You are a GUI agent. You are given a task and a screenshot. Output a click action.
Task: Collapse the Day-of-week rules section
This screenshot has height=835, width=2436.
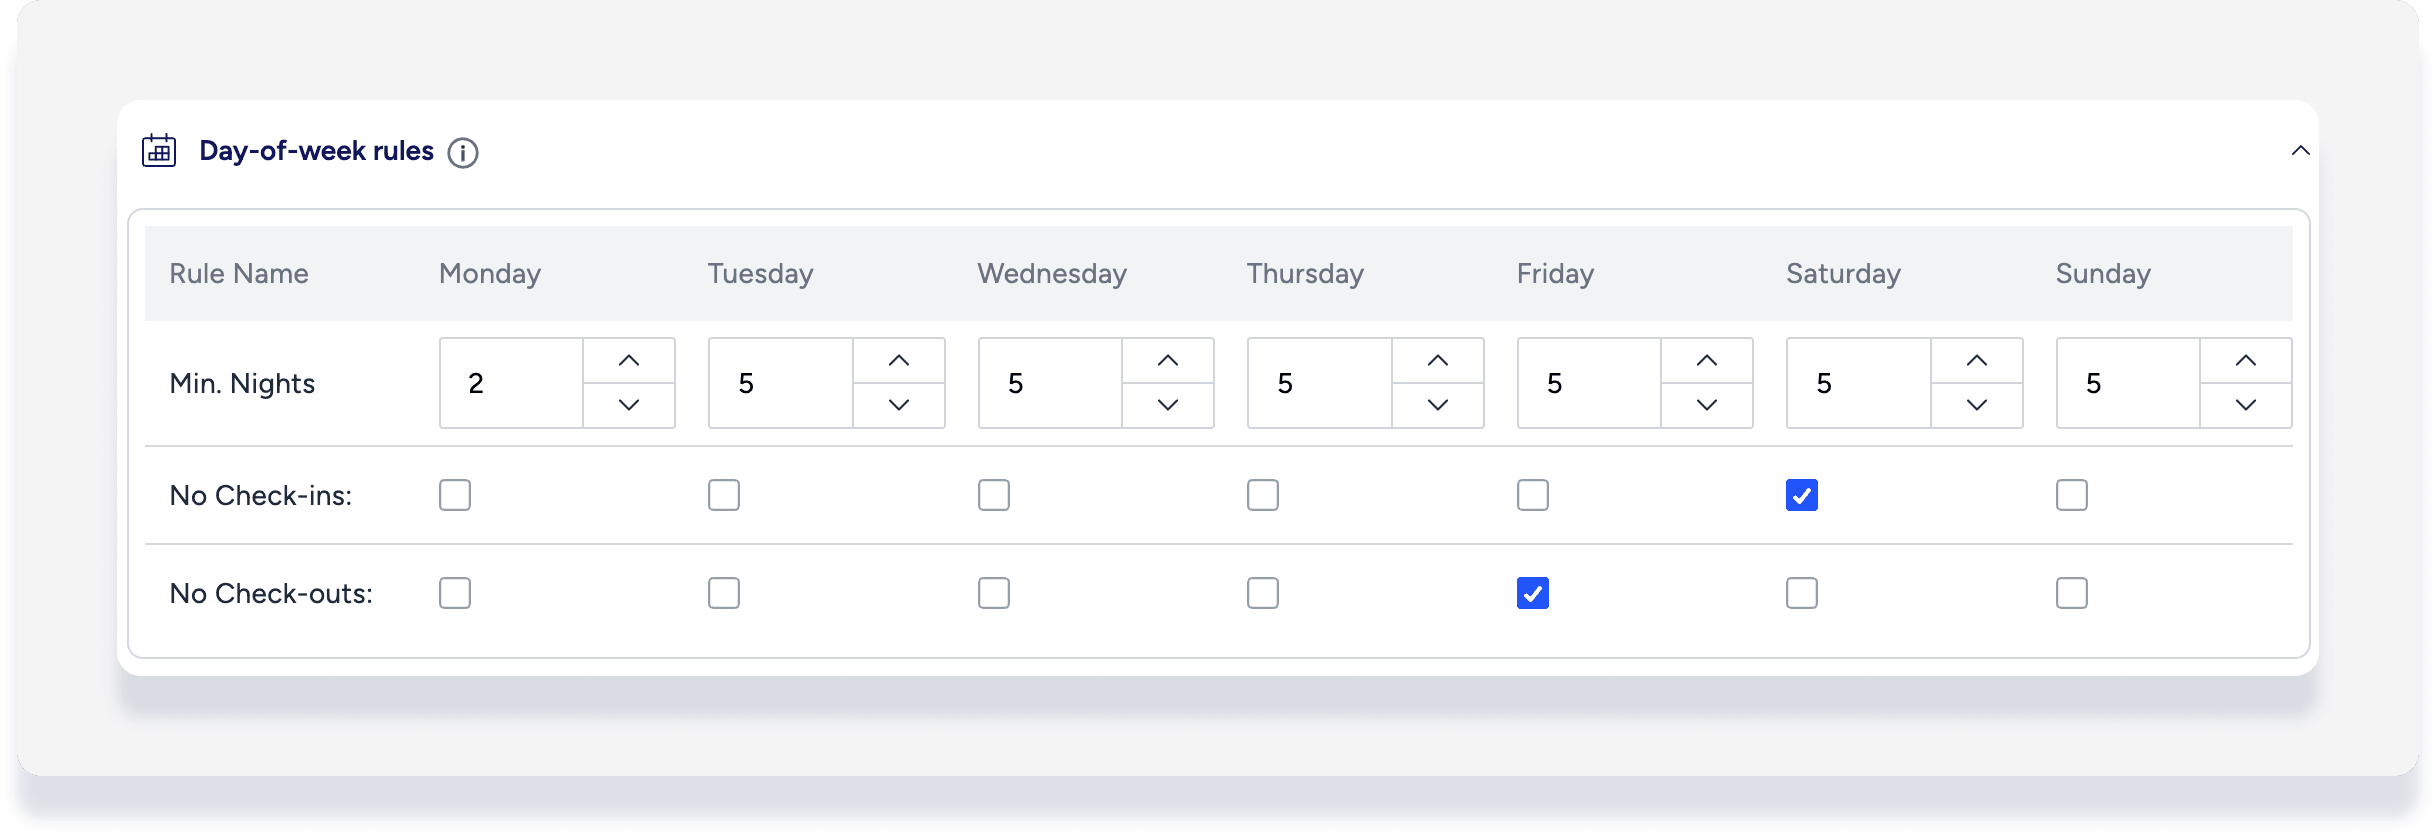[x=2300, y=151]
